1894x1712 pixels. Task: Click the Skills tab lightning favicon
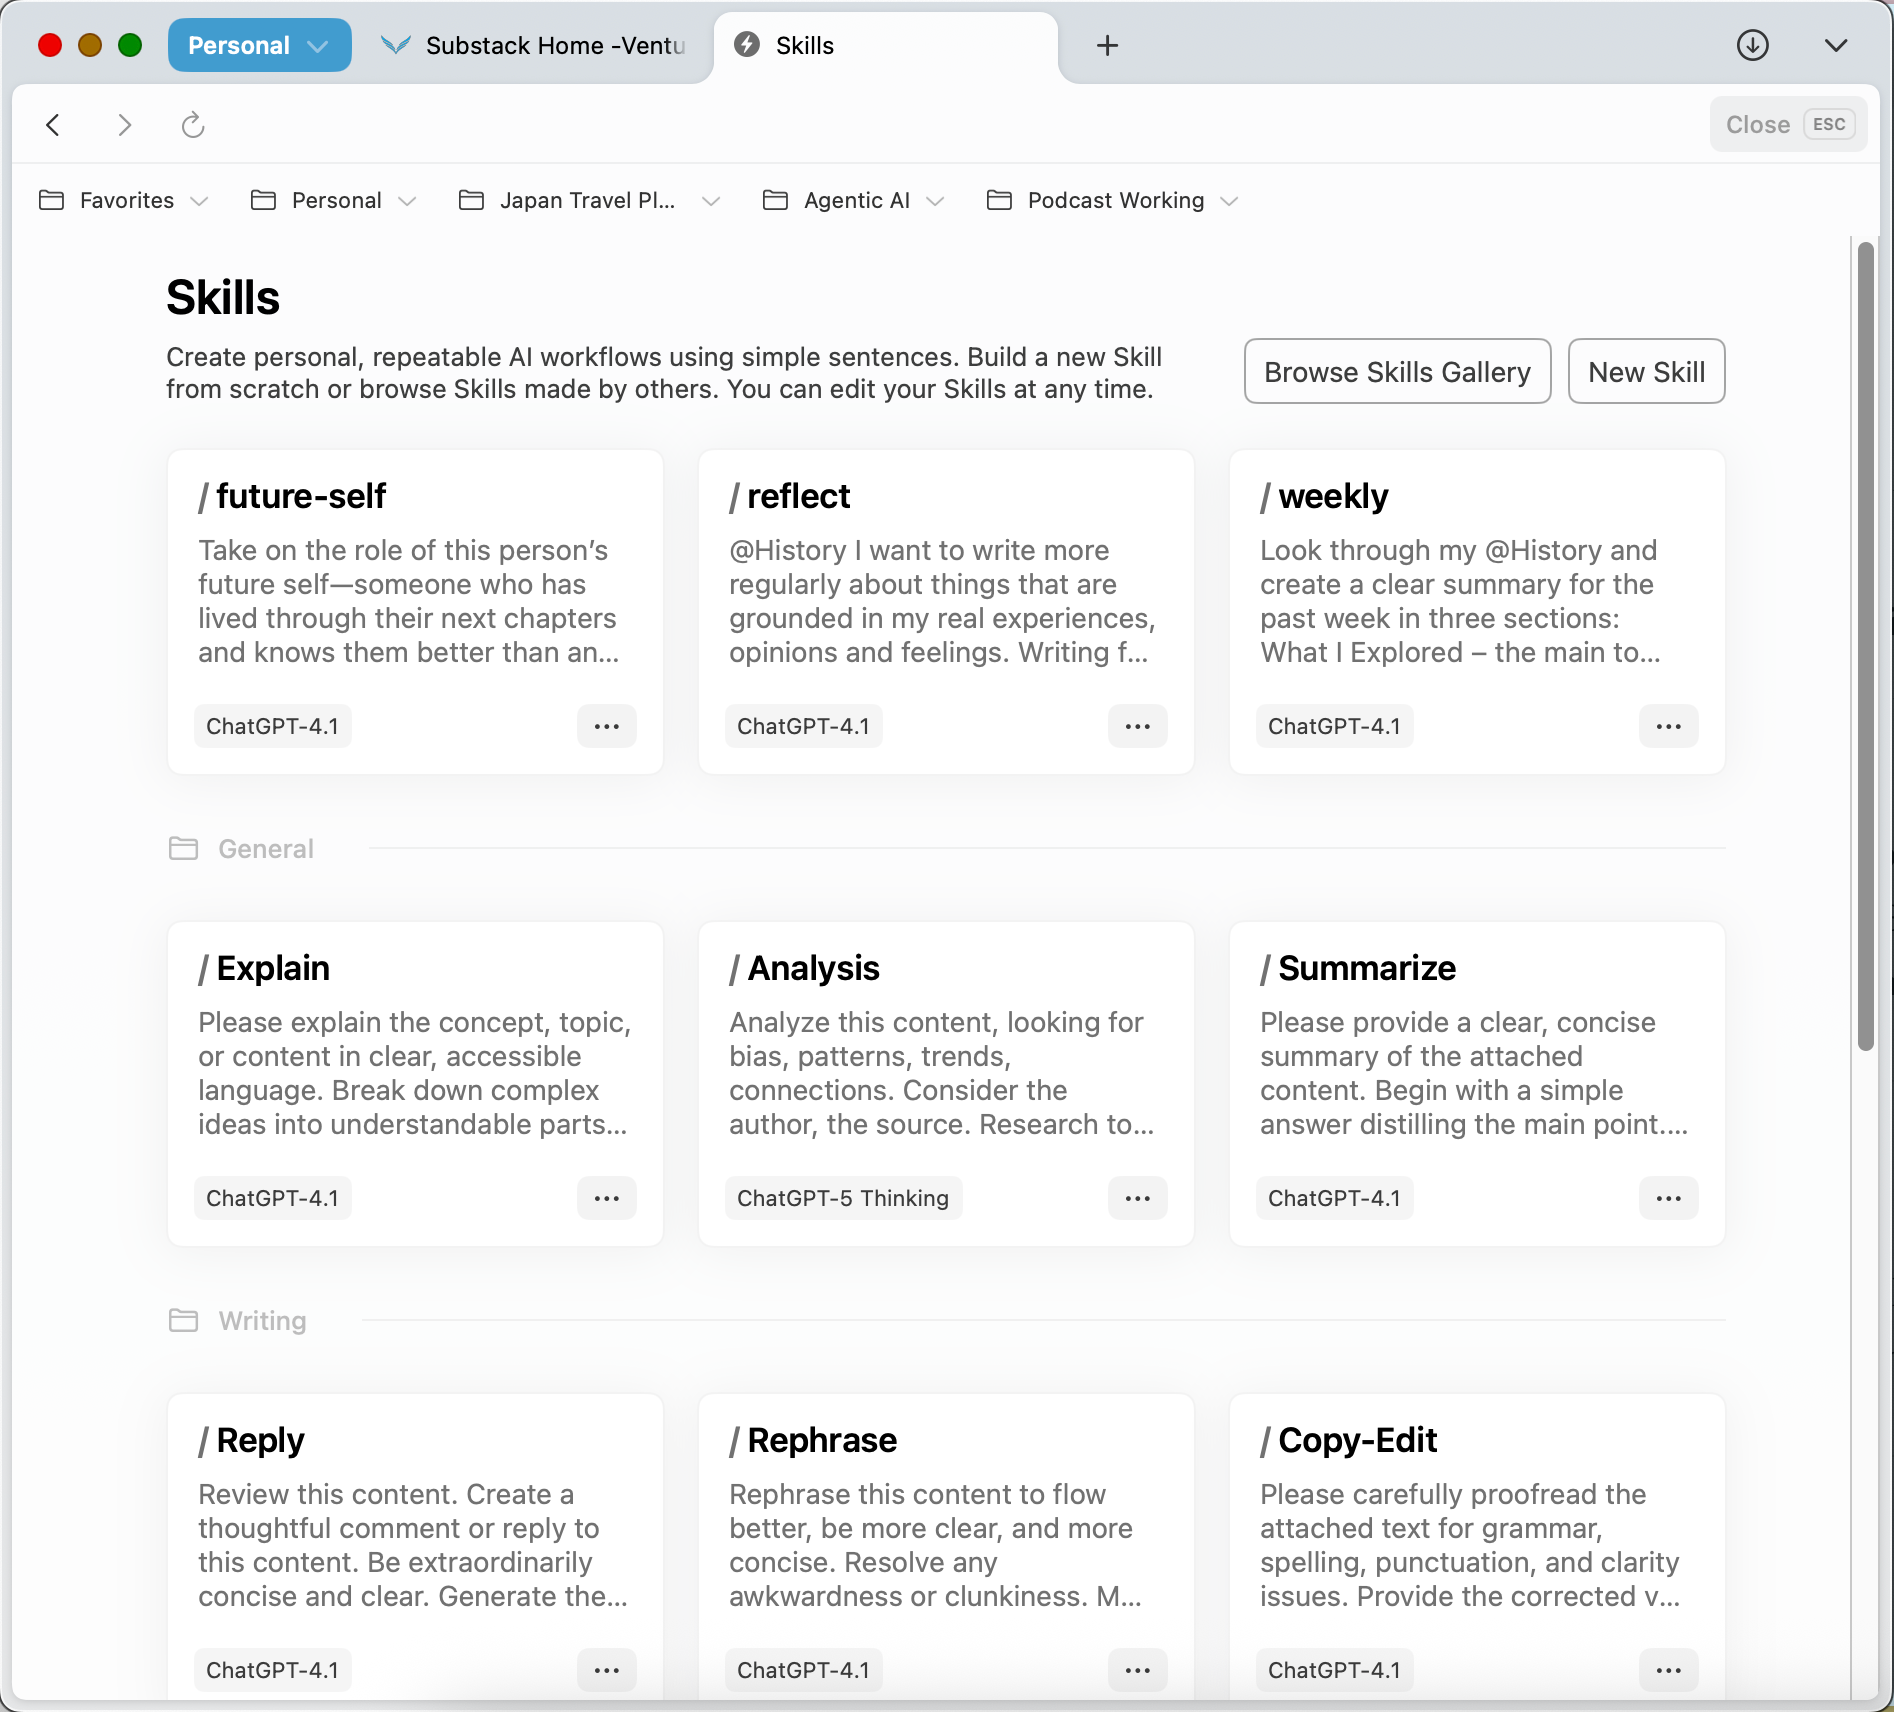click(x=747, y=45)
